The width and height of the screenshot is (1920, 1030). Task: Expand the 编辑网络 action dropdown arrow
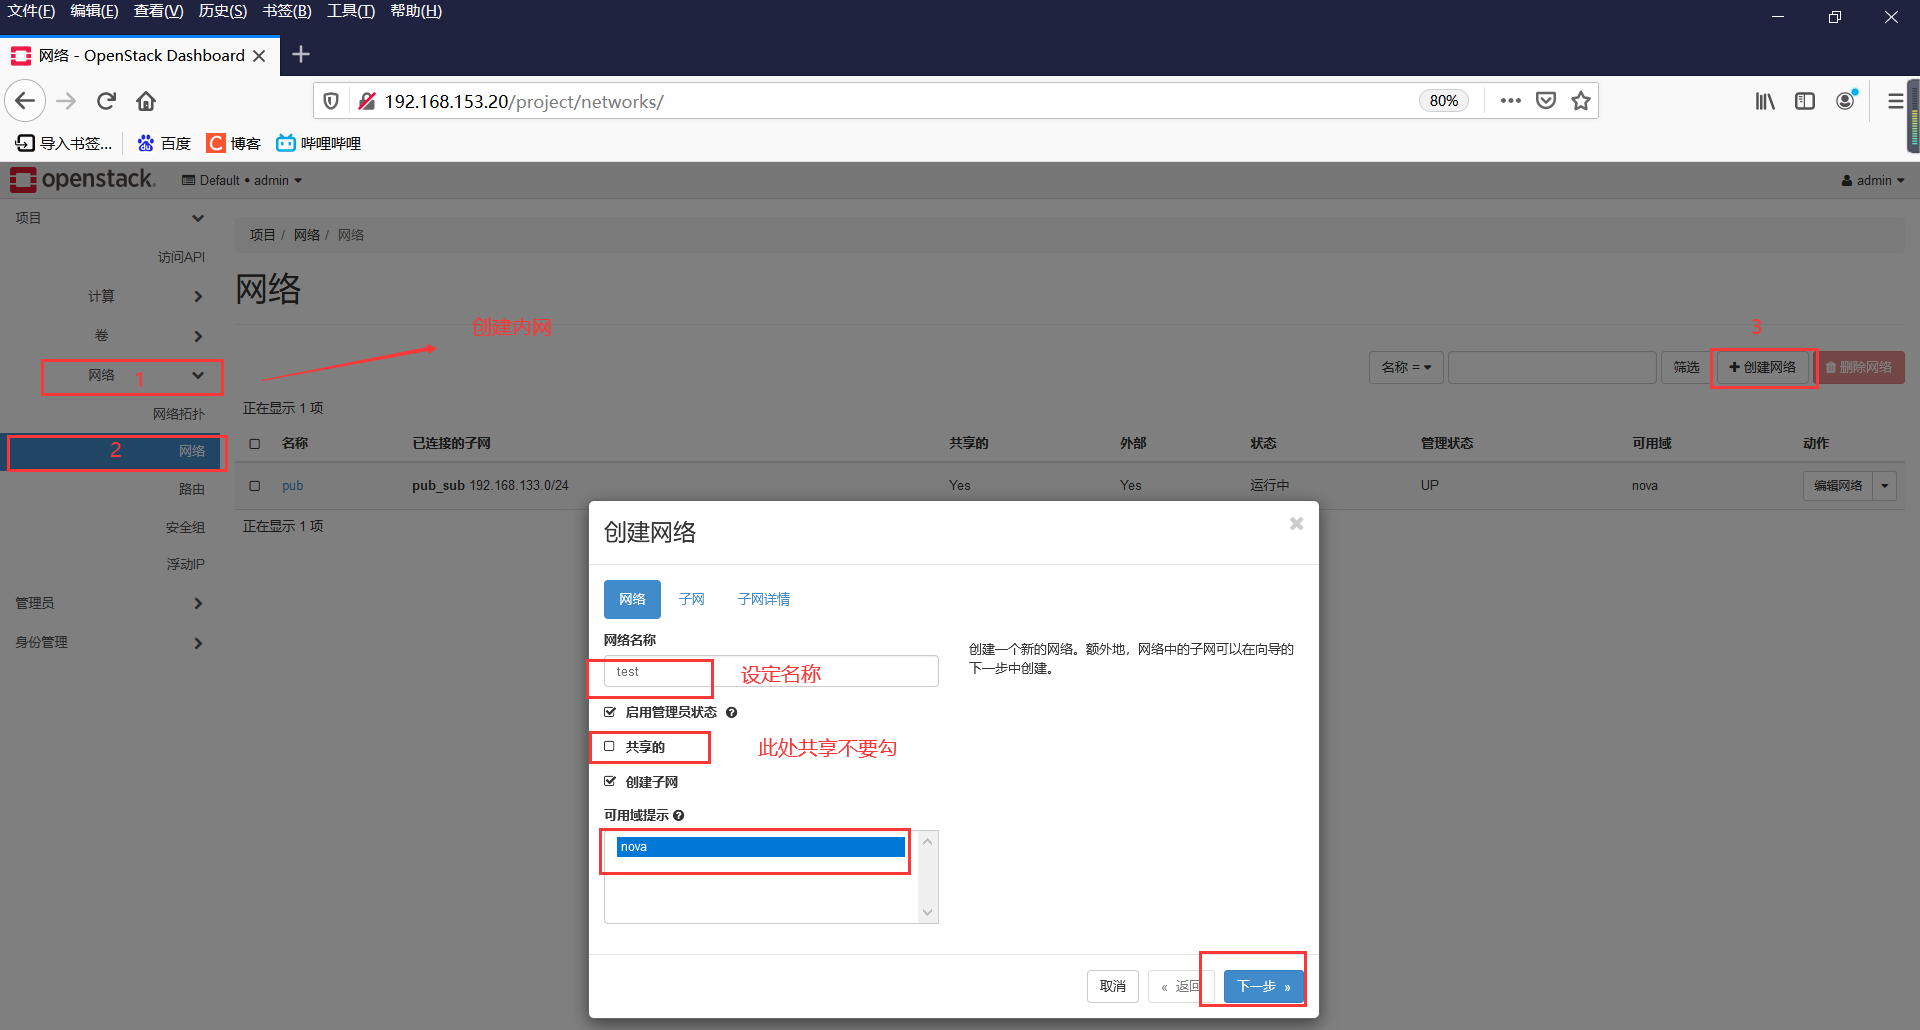(1886, 486)
